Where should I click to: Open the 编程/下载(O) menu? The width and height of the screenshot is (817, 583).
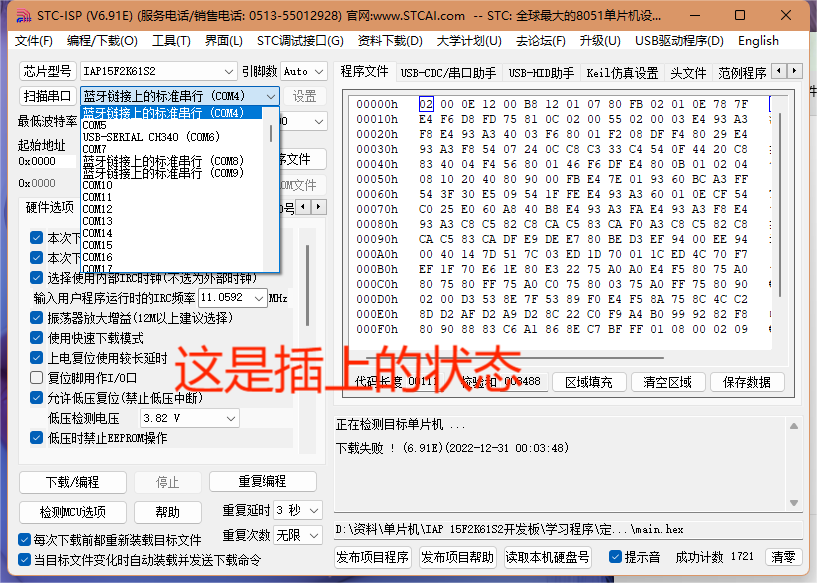(x=102, y=41)
